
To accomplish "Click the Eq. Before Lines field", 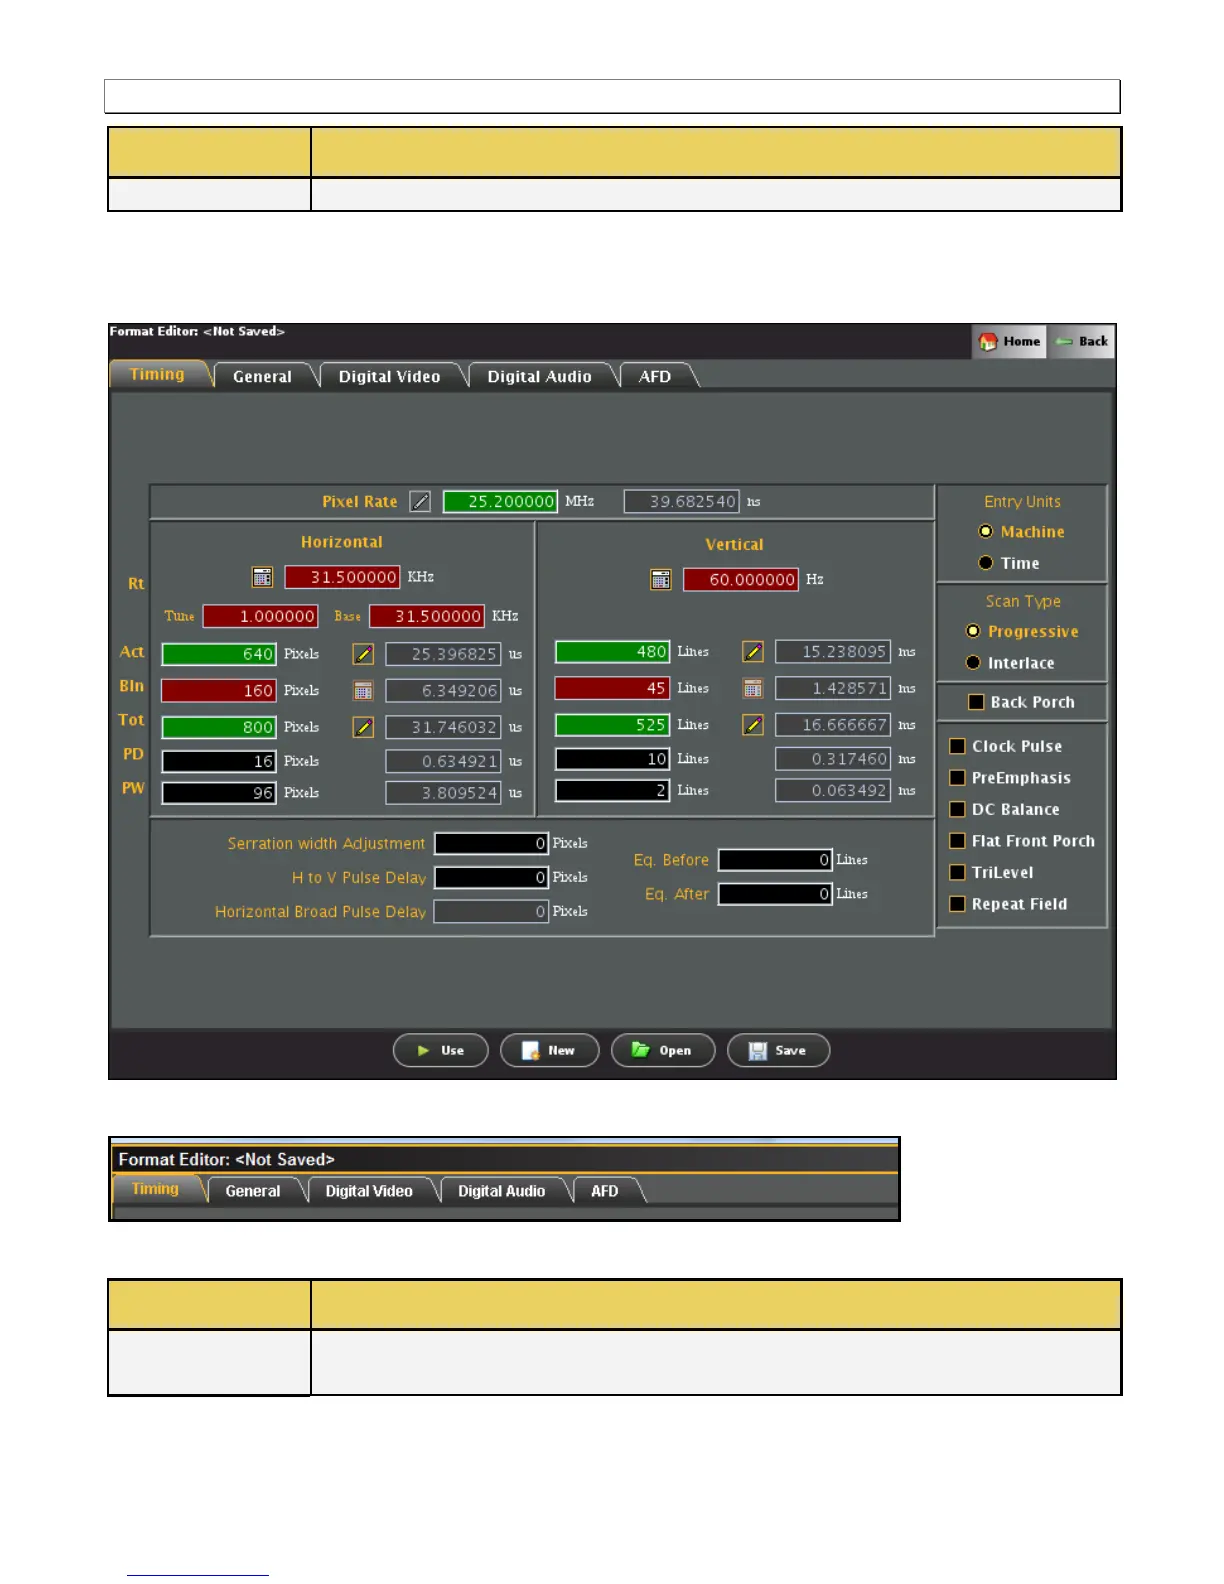I will tap(775, 860).
